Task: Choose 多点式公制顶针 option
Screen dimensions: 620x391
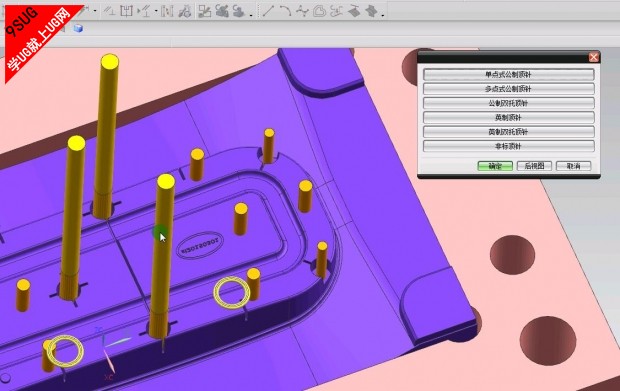Action: click(508, 89)
